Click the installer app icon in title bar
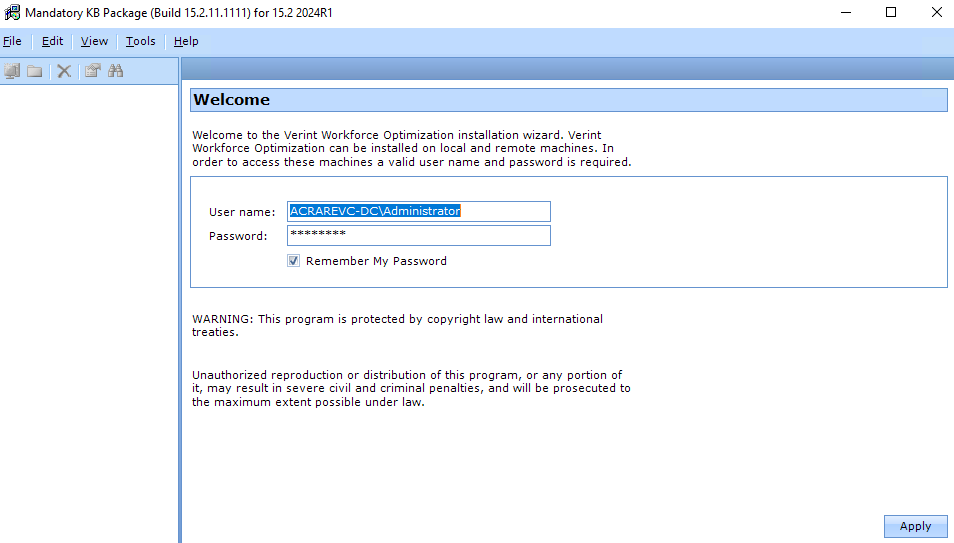This screenshot has height=543, width=954. pyautogui.click(x=12, y=13)
